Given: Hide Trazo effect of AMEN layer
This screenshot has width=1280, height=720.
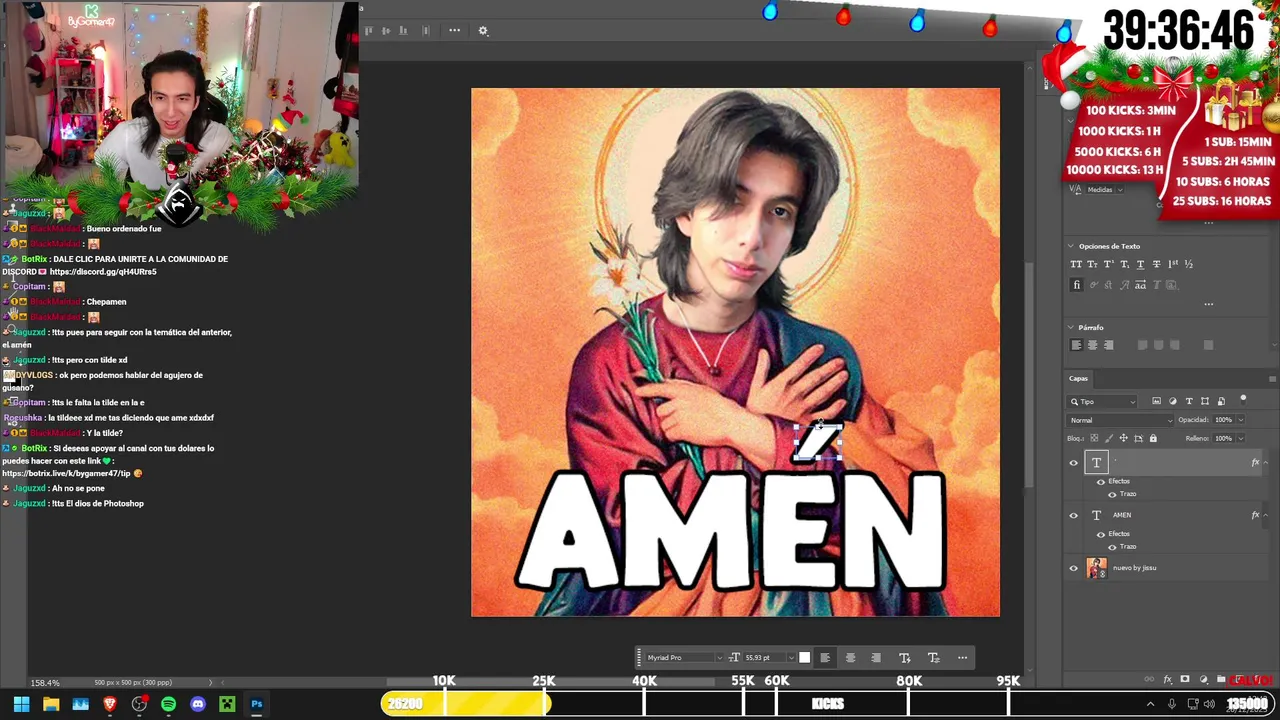Looking at the screenshot, I should tap(1112, 547).
